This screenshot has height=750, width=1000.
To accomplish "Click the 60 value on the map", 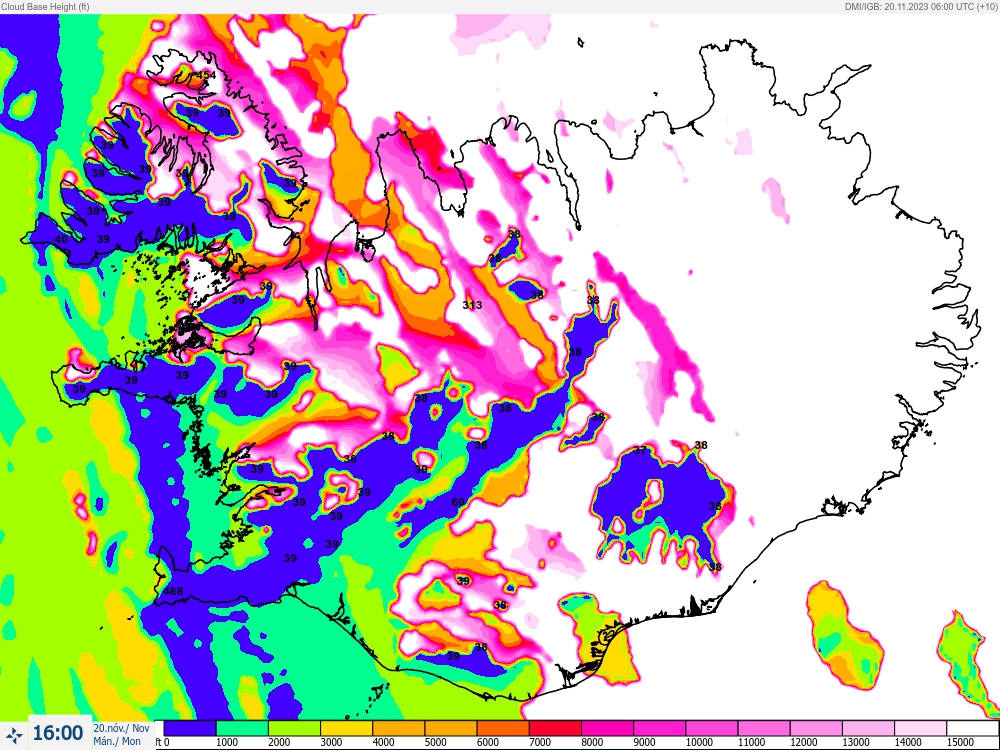I will coord(458,502).
